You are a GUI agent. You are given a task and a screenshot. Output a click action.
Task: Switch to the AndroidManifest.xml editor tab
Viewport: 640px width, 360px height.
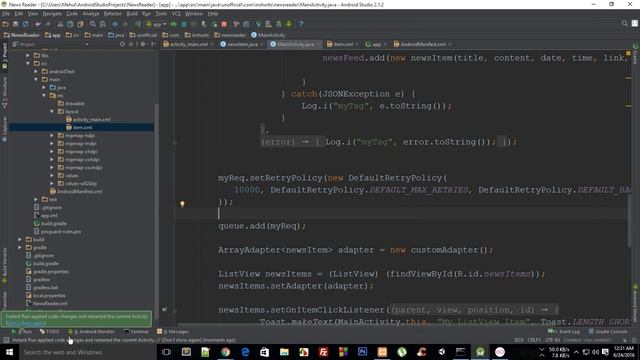422,44
